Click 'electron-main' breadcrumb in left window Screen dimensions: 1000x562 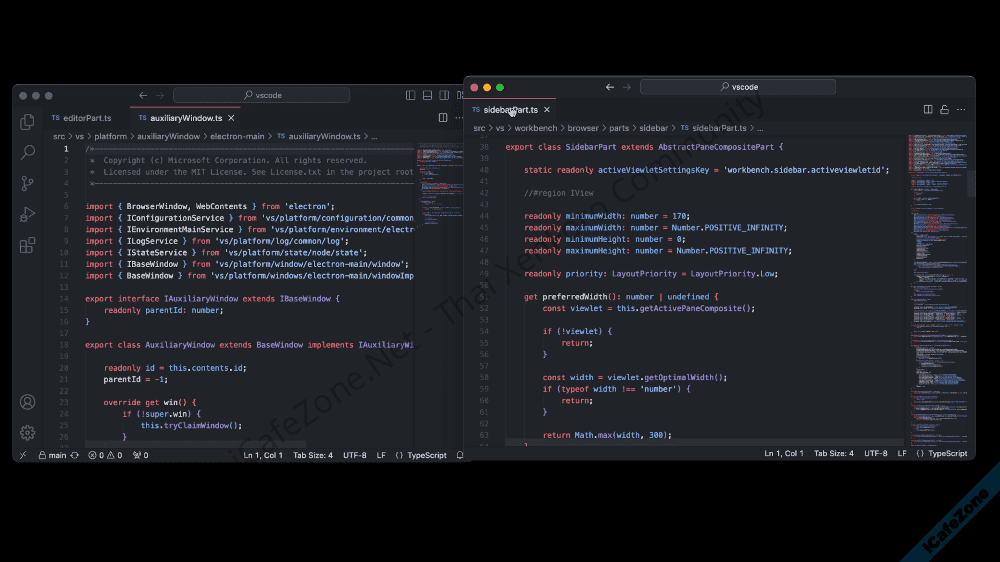[x=237, y=136]
